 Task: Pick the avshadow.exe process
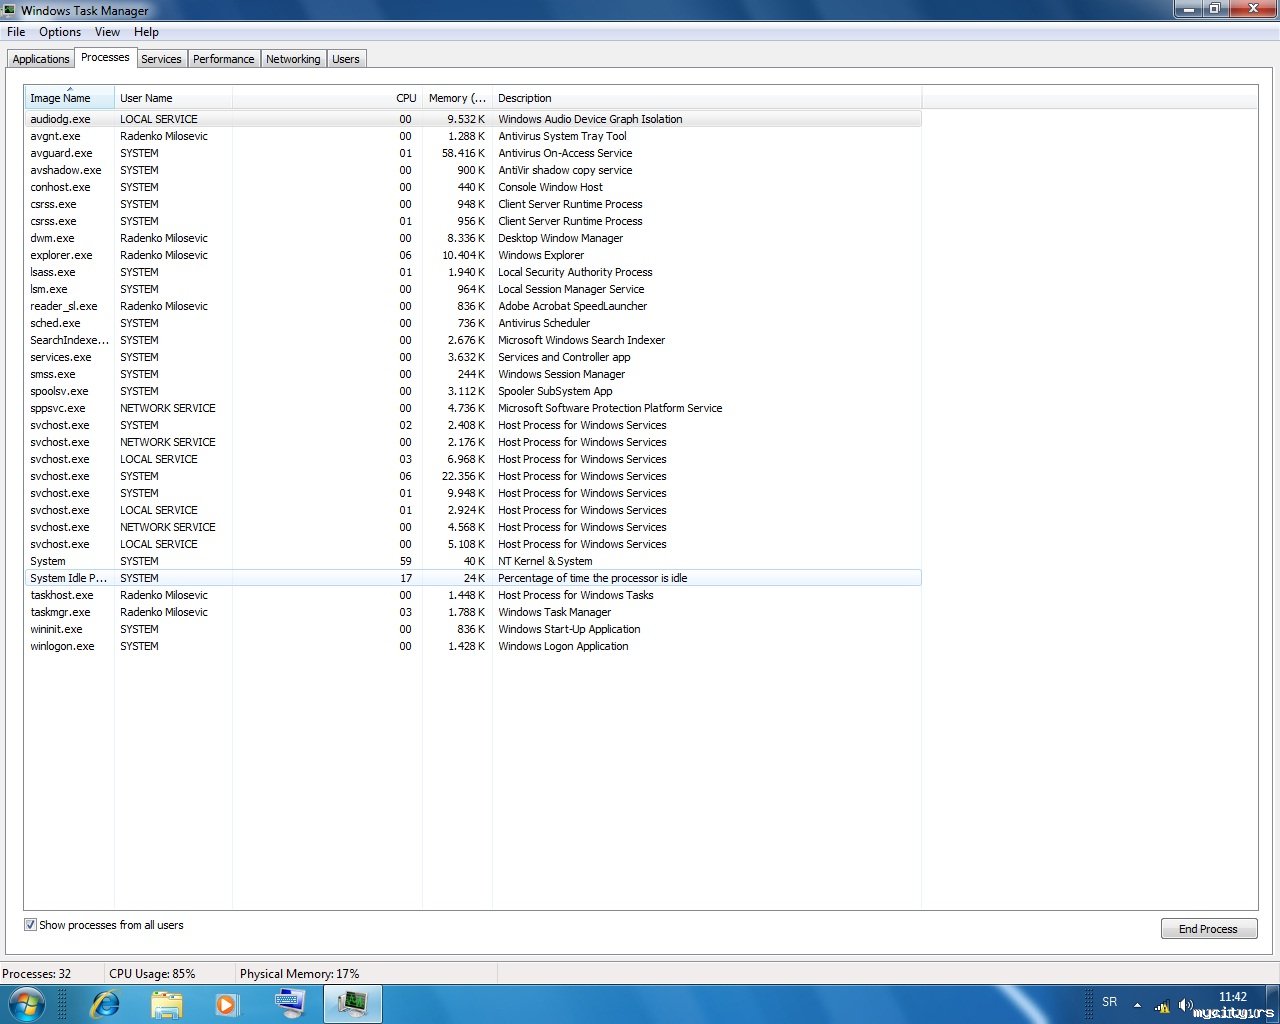point(473,170)
